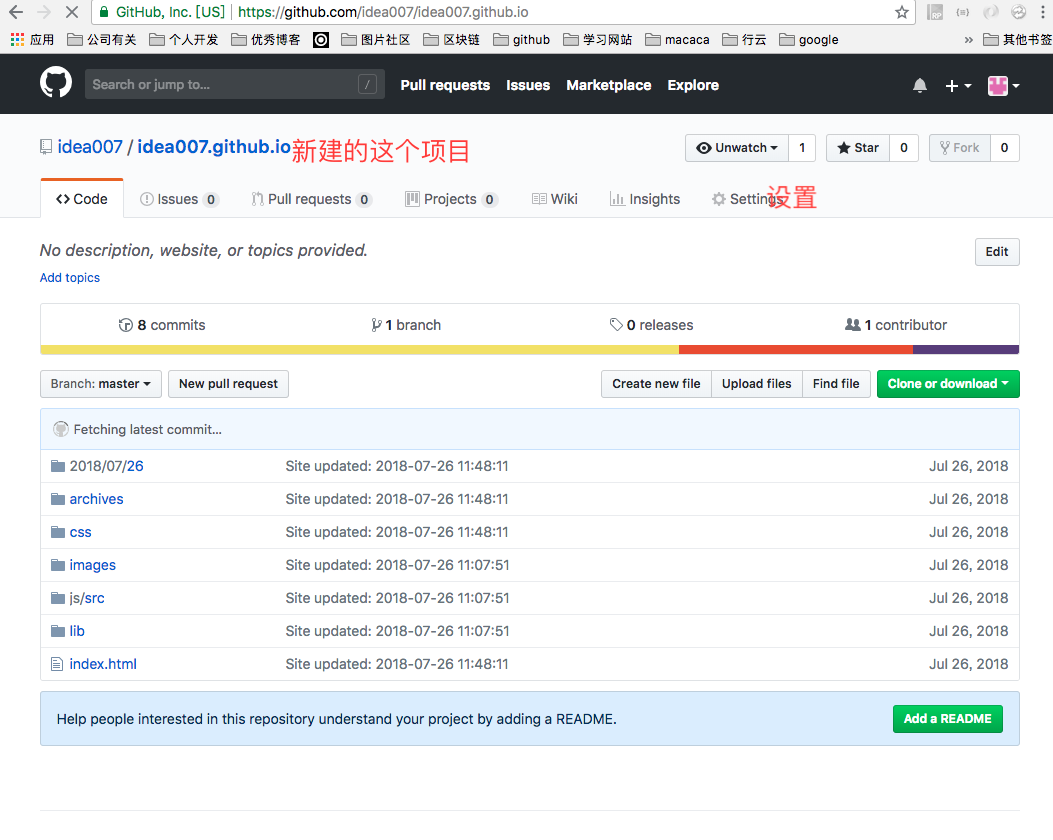View the 8 commits history
The height and width of the screenshot is (840, 1053).
[163, 325]
